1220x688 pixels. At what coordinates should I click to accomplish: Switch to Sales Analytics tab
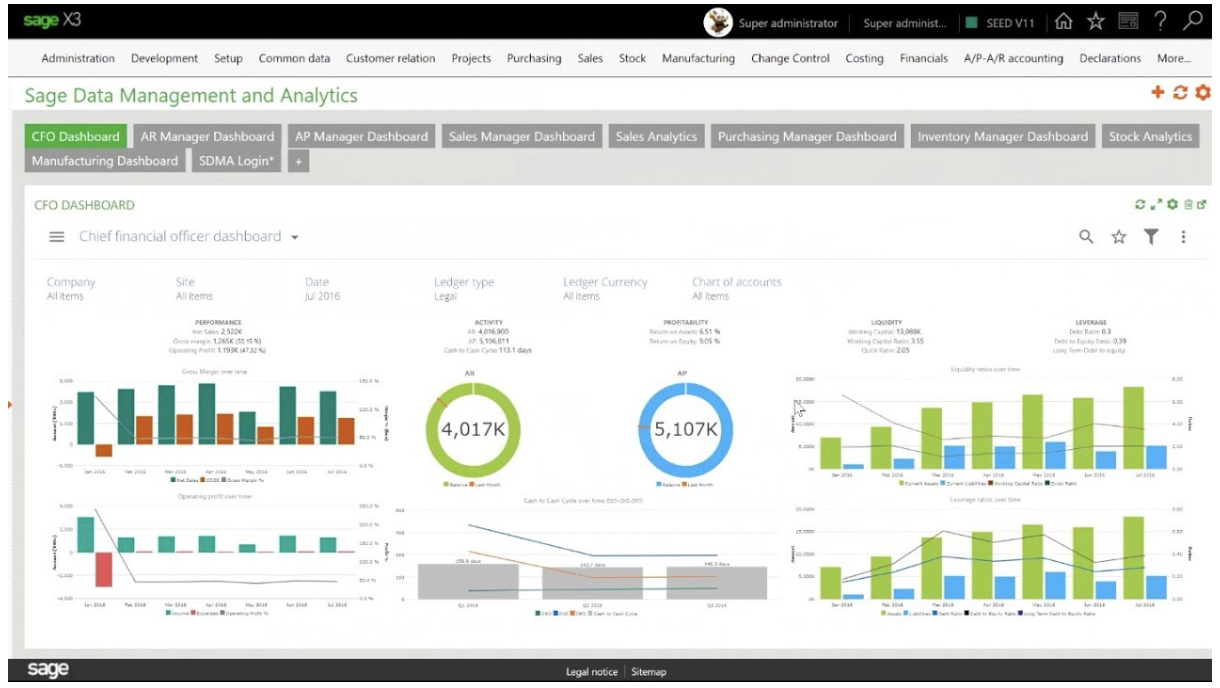[x=656, y=137]
